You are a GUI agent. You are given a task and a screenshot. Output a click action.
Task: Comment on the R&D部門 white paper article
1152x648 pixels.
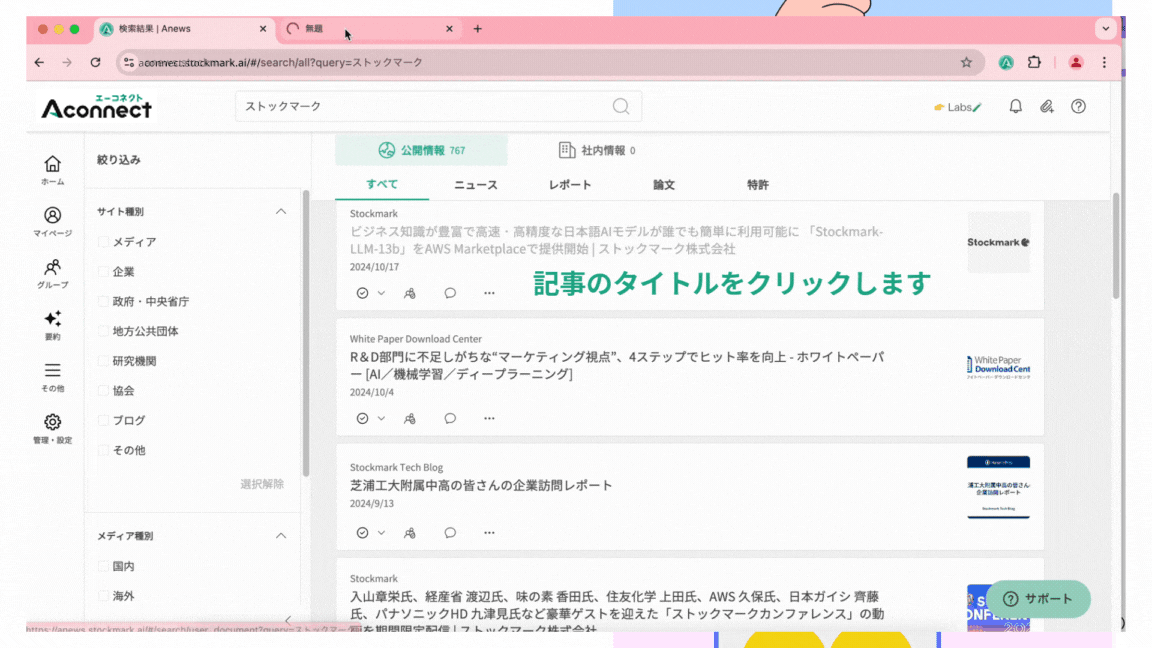(450, 418)
